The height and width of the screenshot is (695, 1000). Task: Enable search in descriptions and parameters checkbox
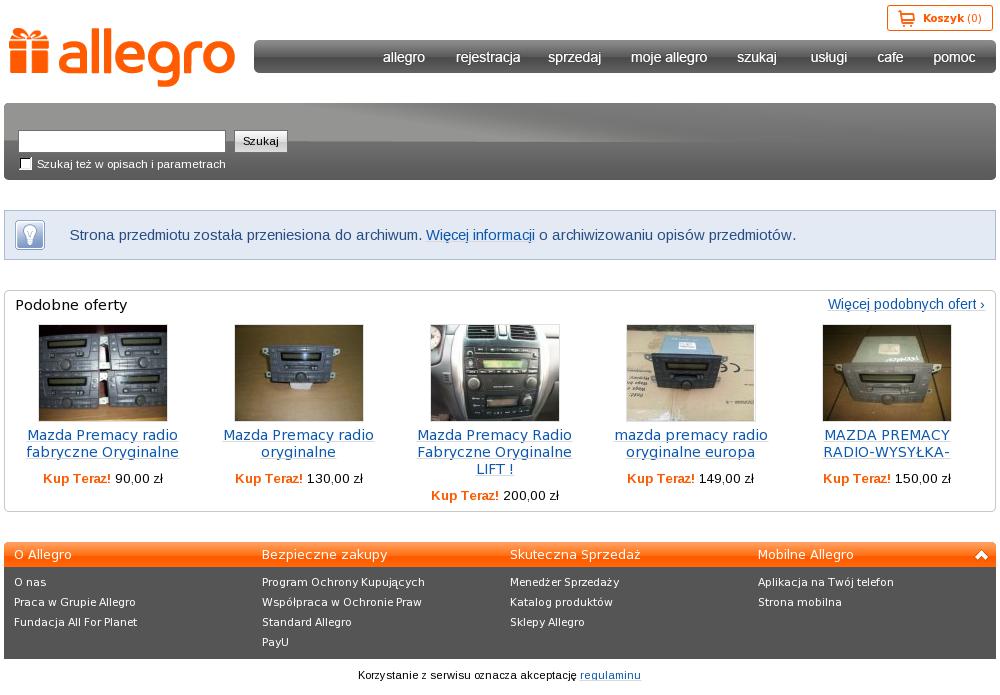pyautogui.click(x=26, y=164)
